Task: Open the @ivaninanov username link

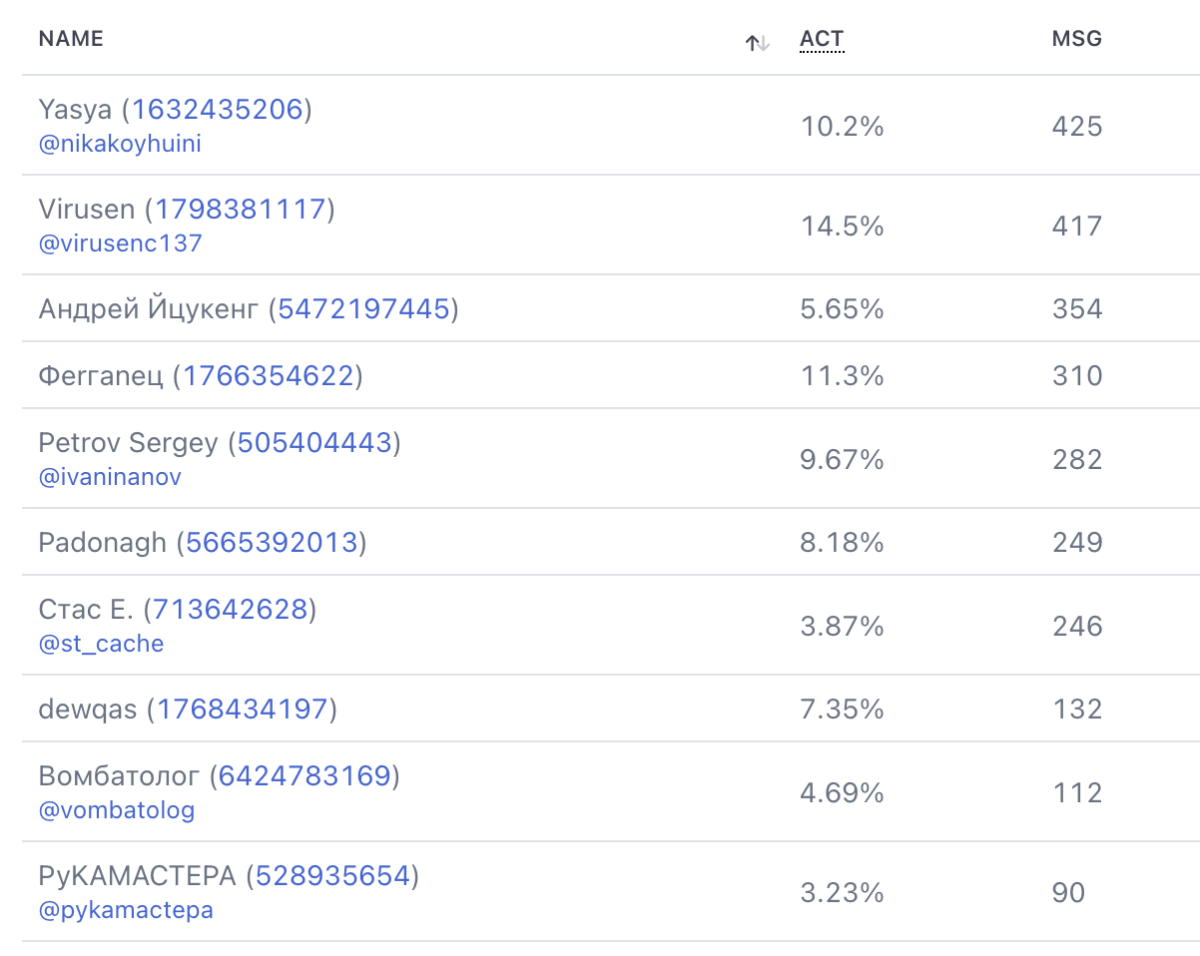Action: tap(110, 476)
